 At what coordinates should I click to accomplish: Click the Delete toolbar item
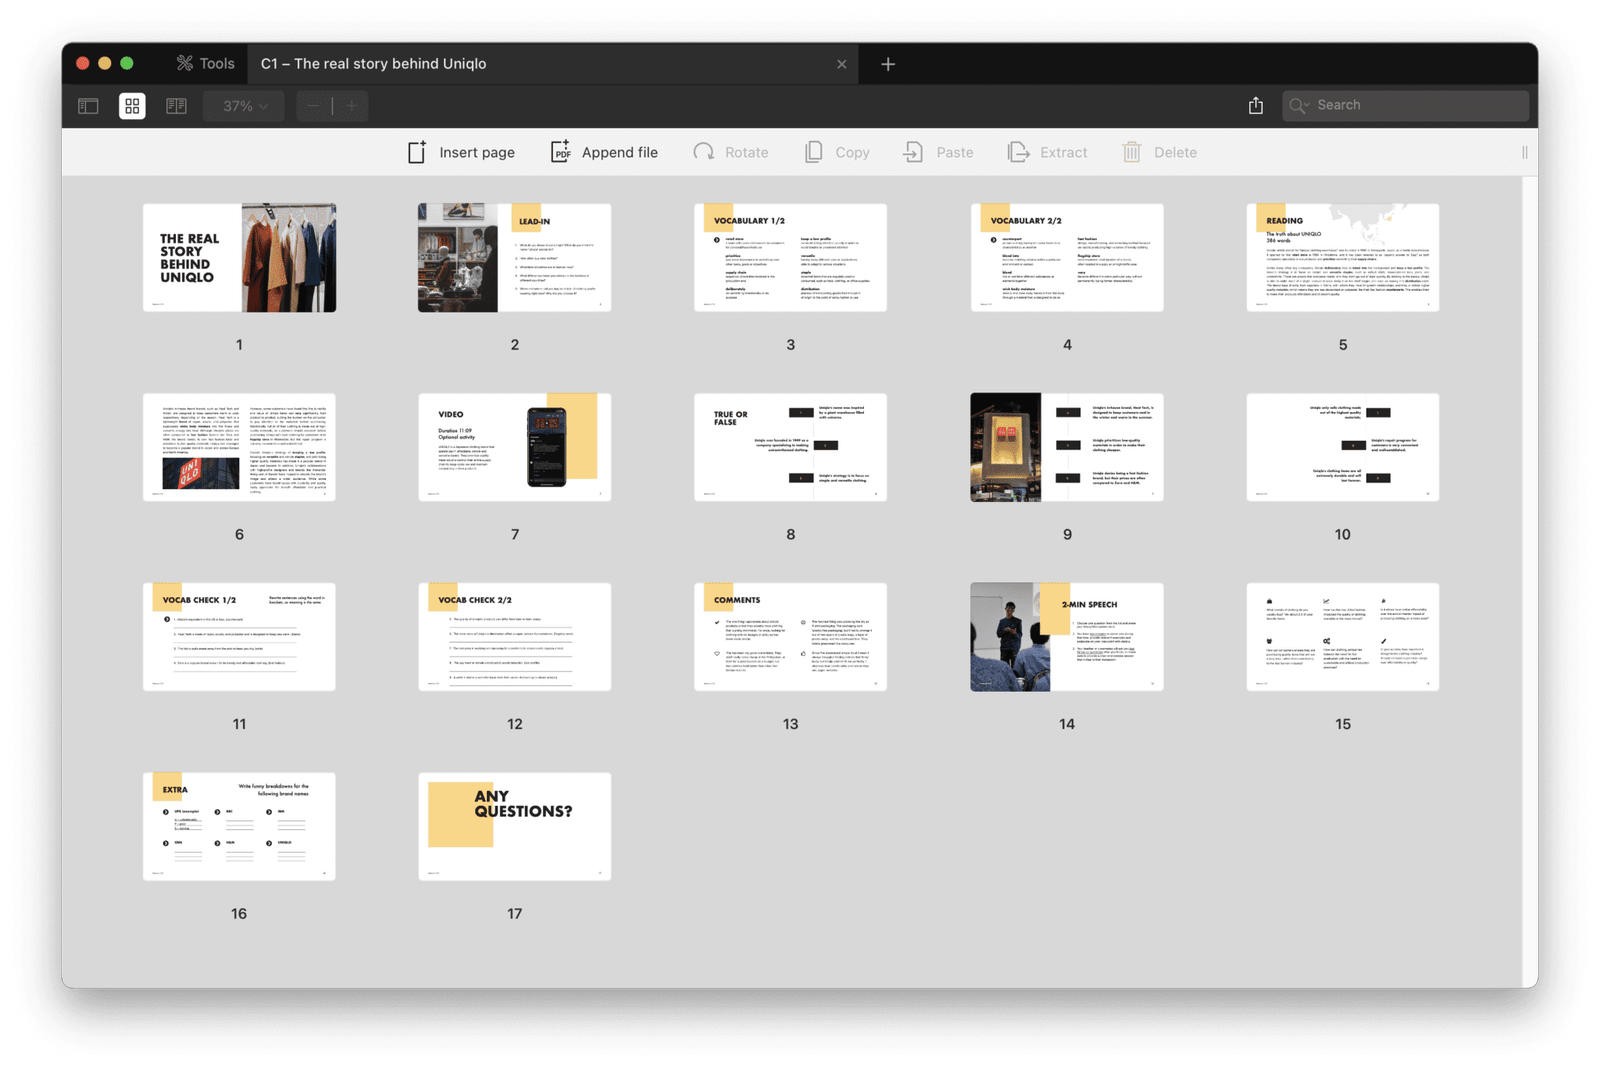pos(1159,152)
